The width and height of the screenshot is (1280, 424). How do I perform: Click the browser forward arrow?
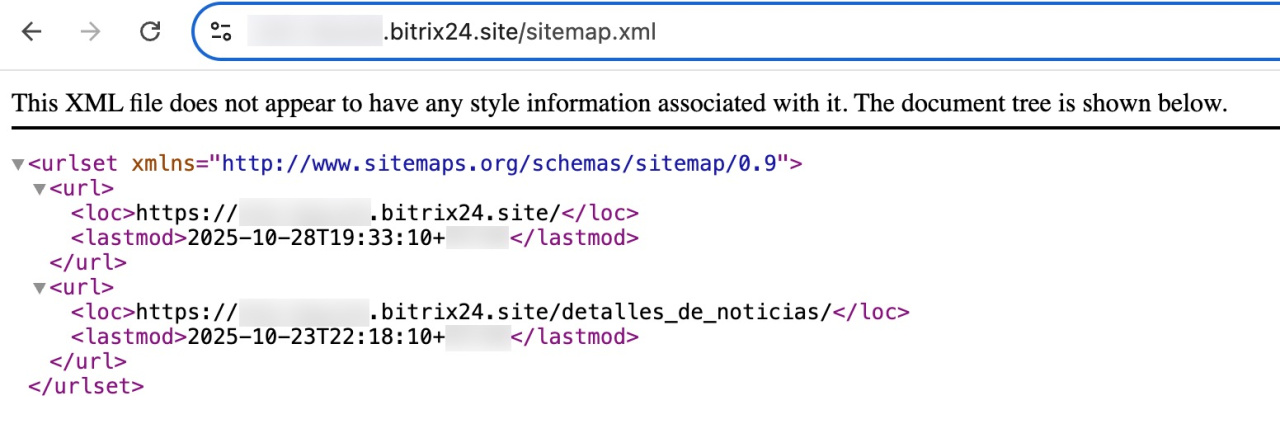(x=91, y=32)
